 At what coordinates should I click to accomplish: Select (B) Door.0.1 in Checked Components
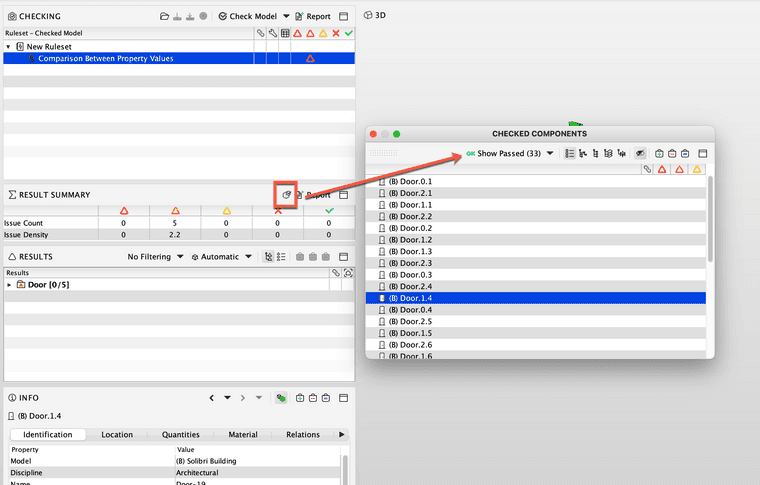(x=536, y=182)
